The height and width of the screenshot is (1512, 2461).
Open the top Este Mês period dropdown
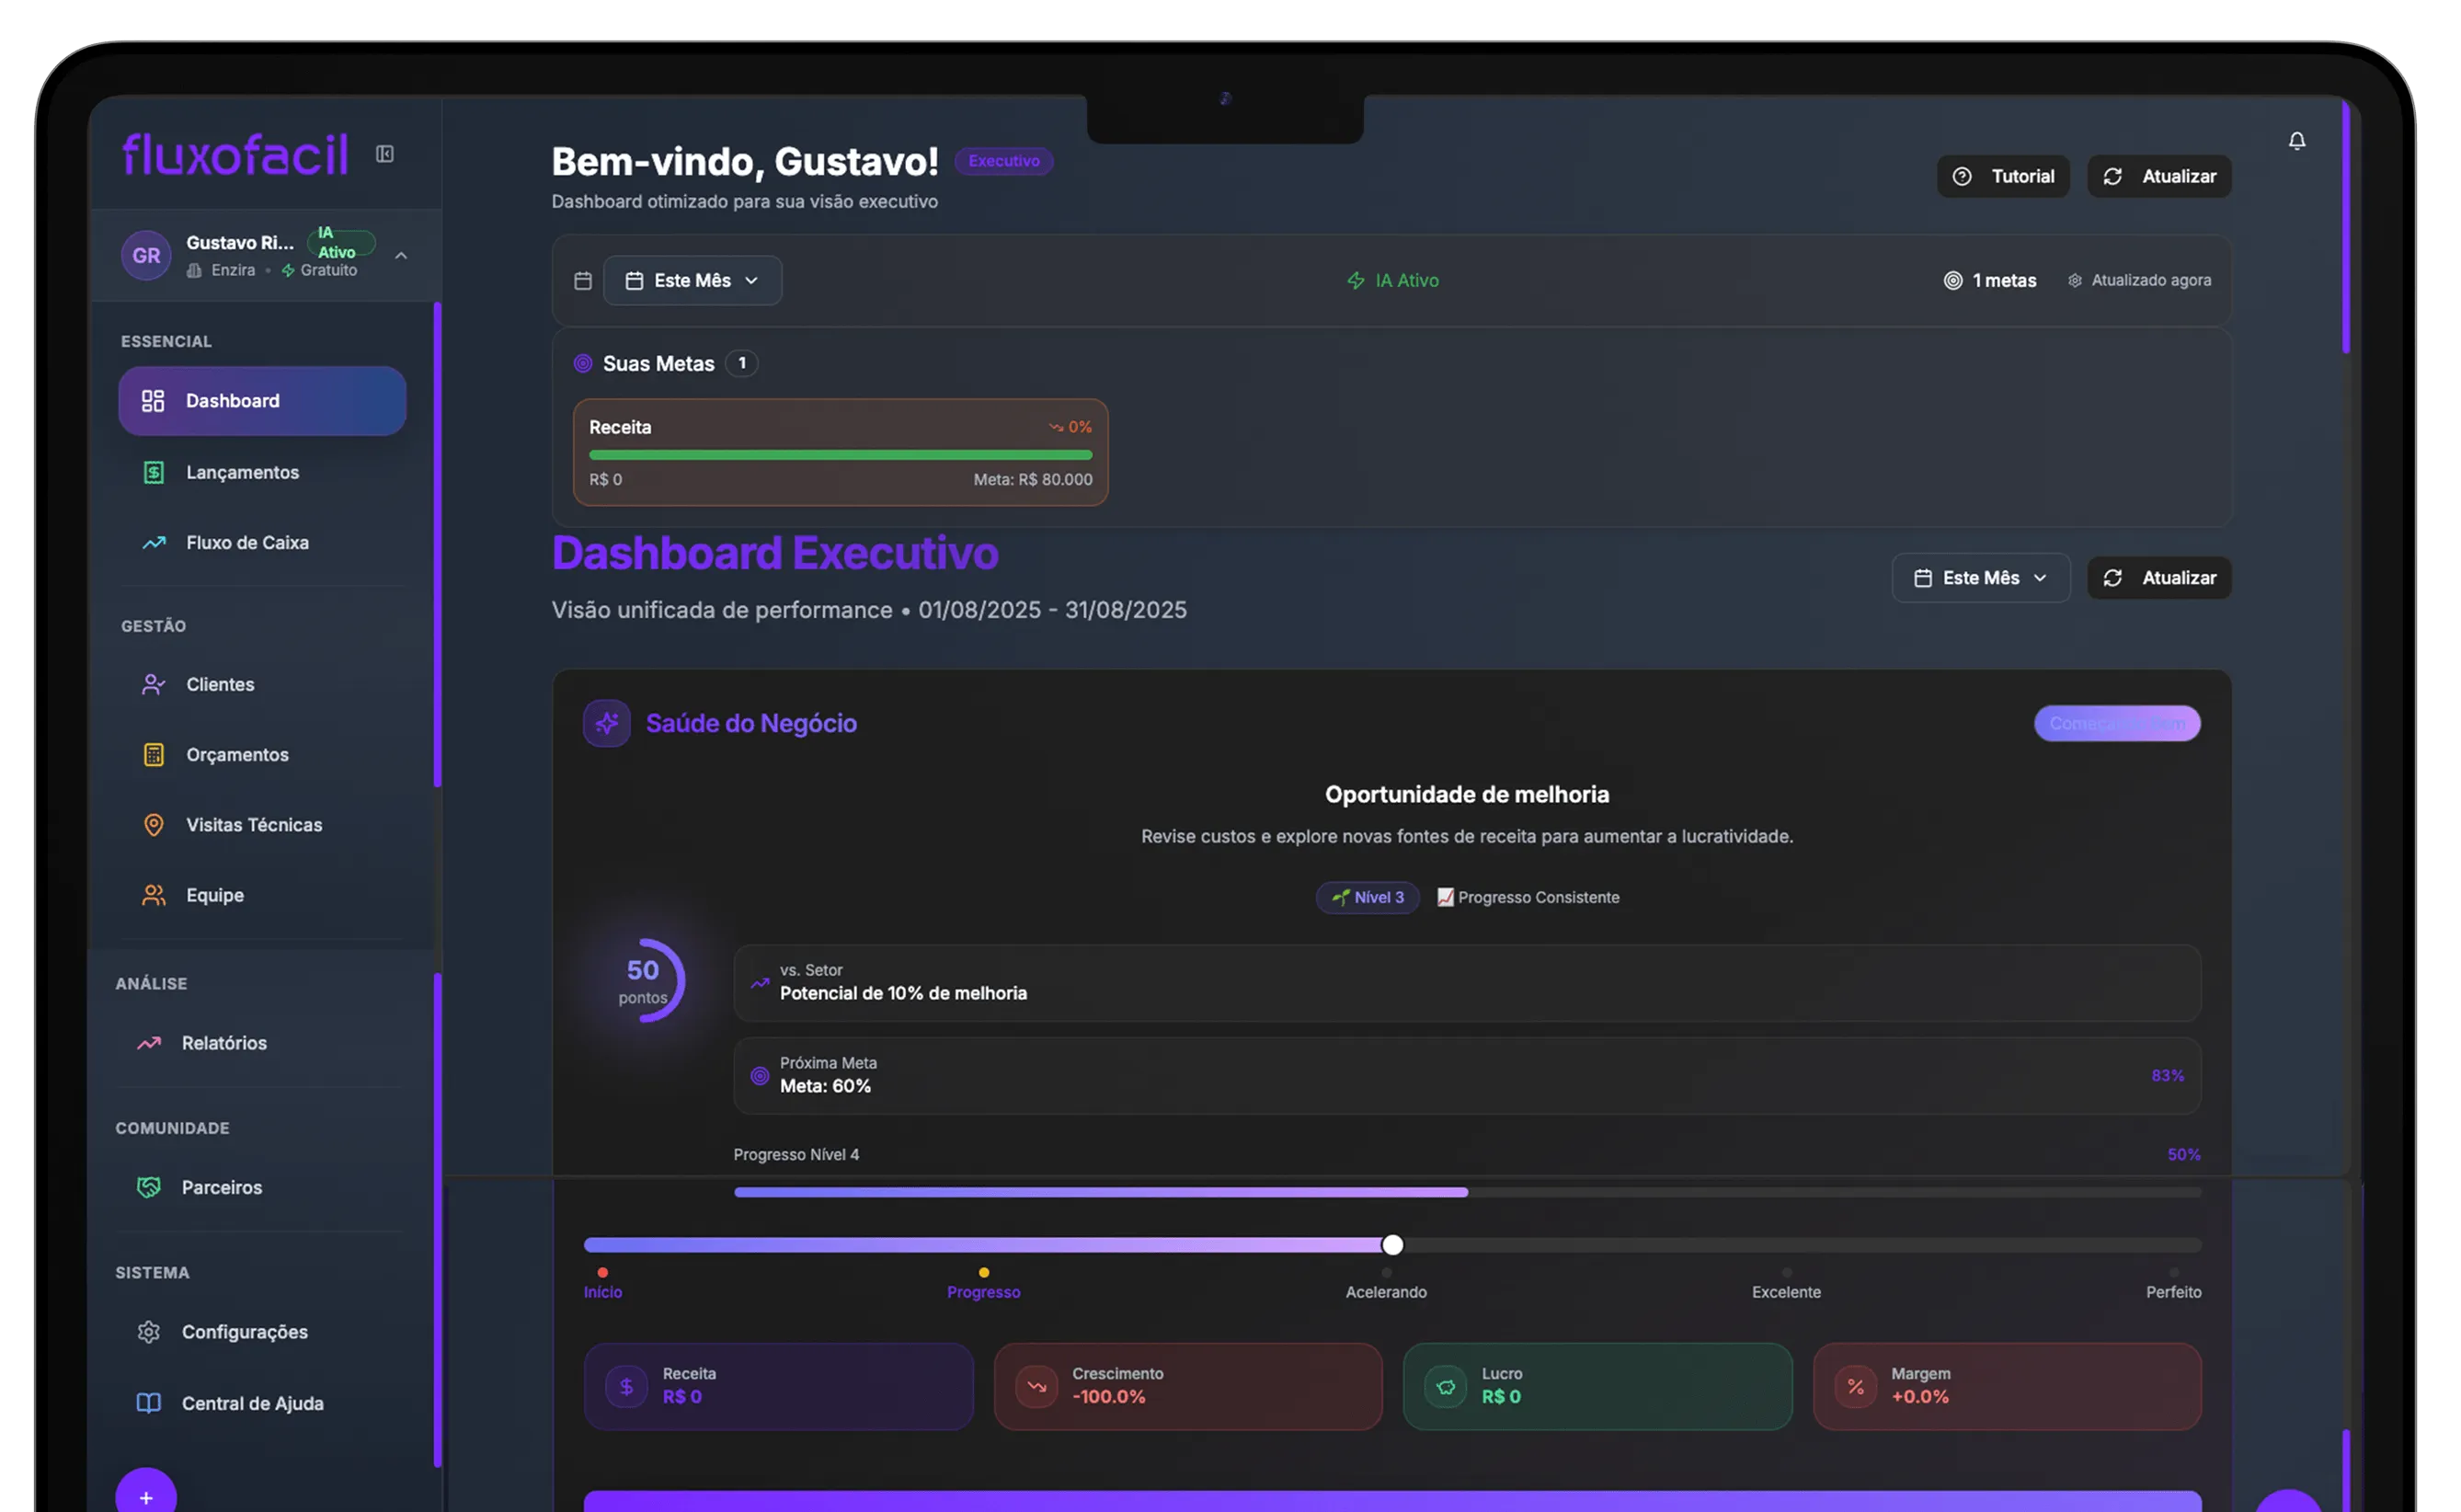(x=692, y=281)
